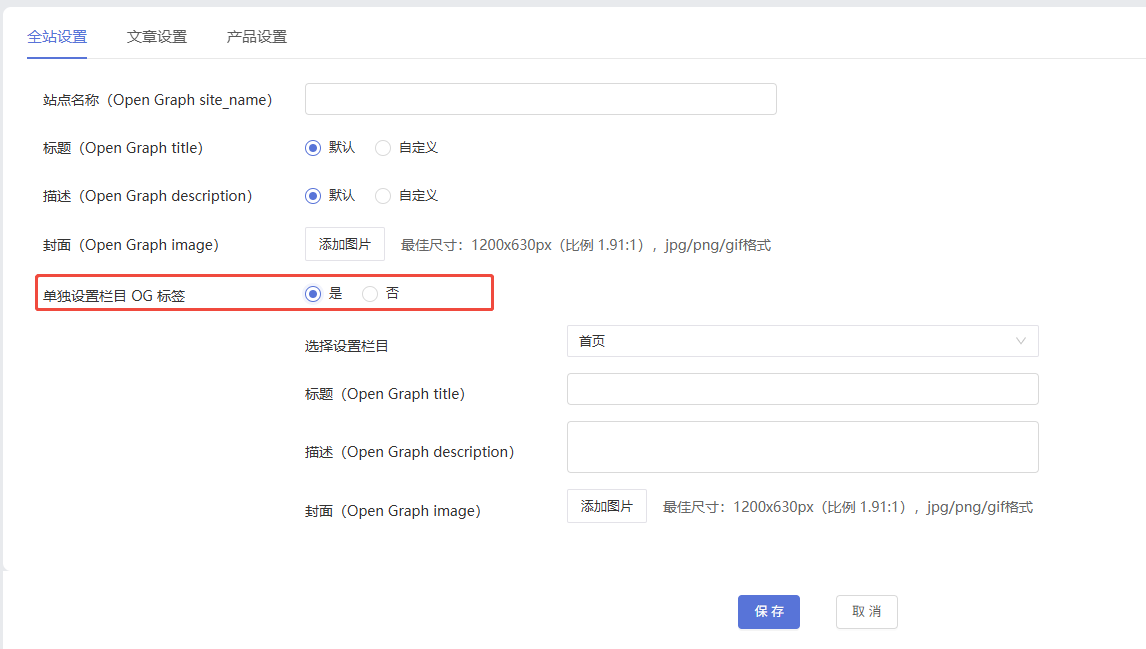The width and height of the screenshot is (1146, 649).
Task: Select 默认 for the top 标题 Open Graph title
Action: pos(313,148)
